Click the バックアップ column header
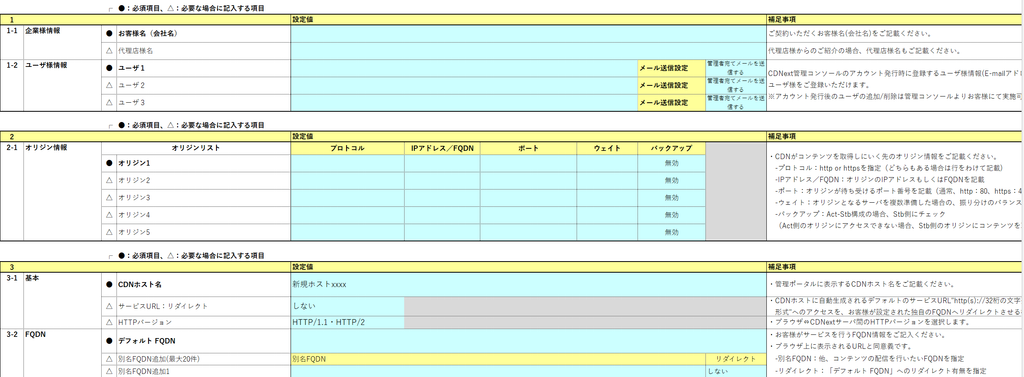The image size is (1024, 377). click(x=671, y=148)
